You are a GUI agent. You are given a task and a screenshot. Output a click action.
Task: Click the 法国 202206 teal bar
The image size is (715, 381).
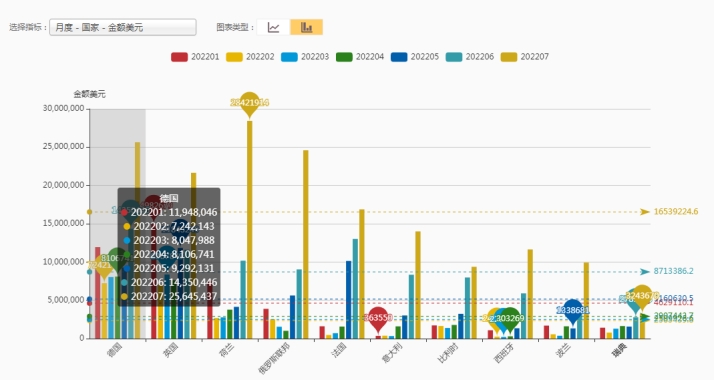coord(355,289)
